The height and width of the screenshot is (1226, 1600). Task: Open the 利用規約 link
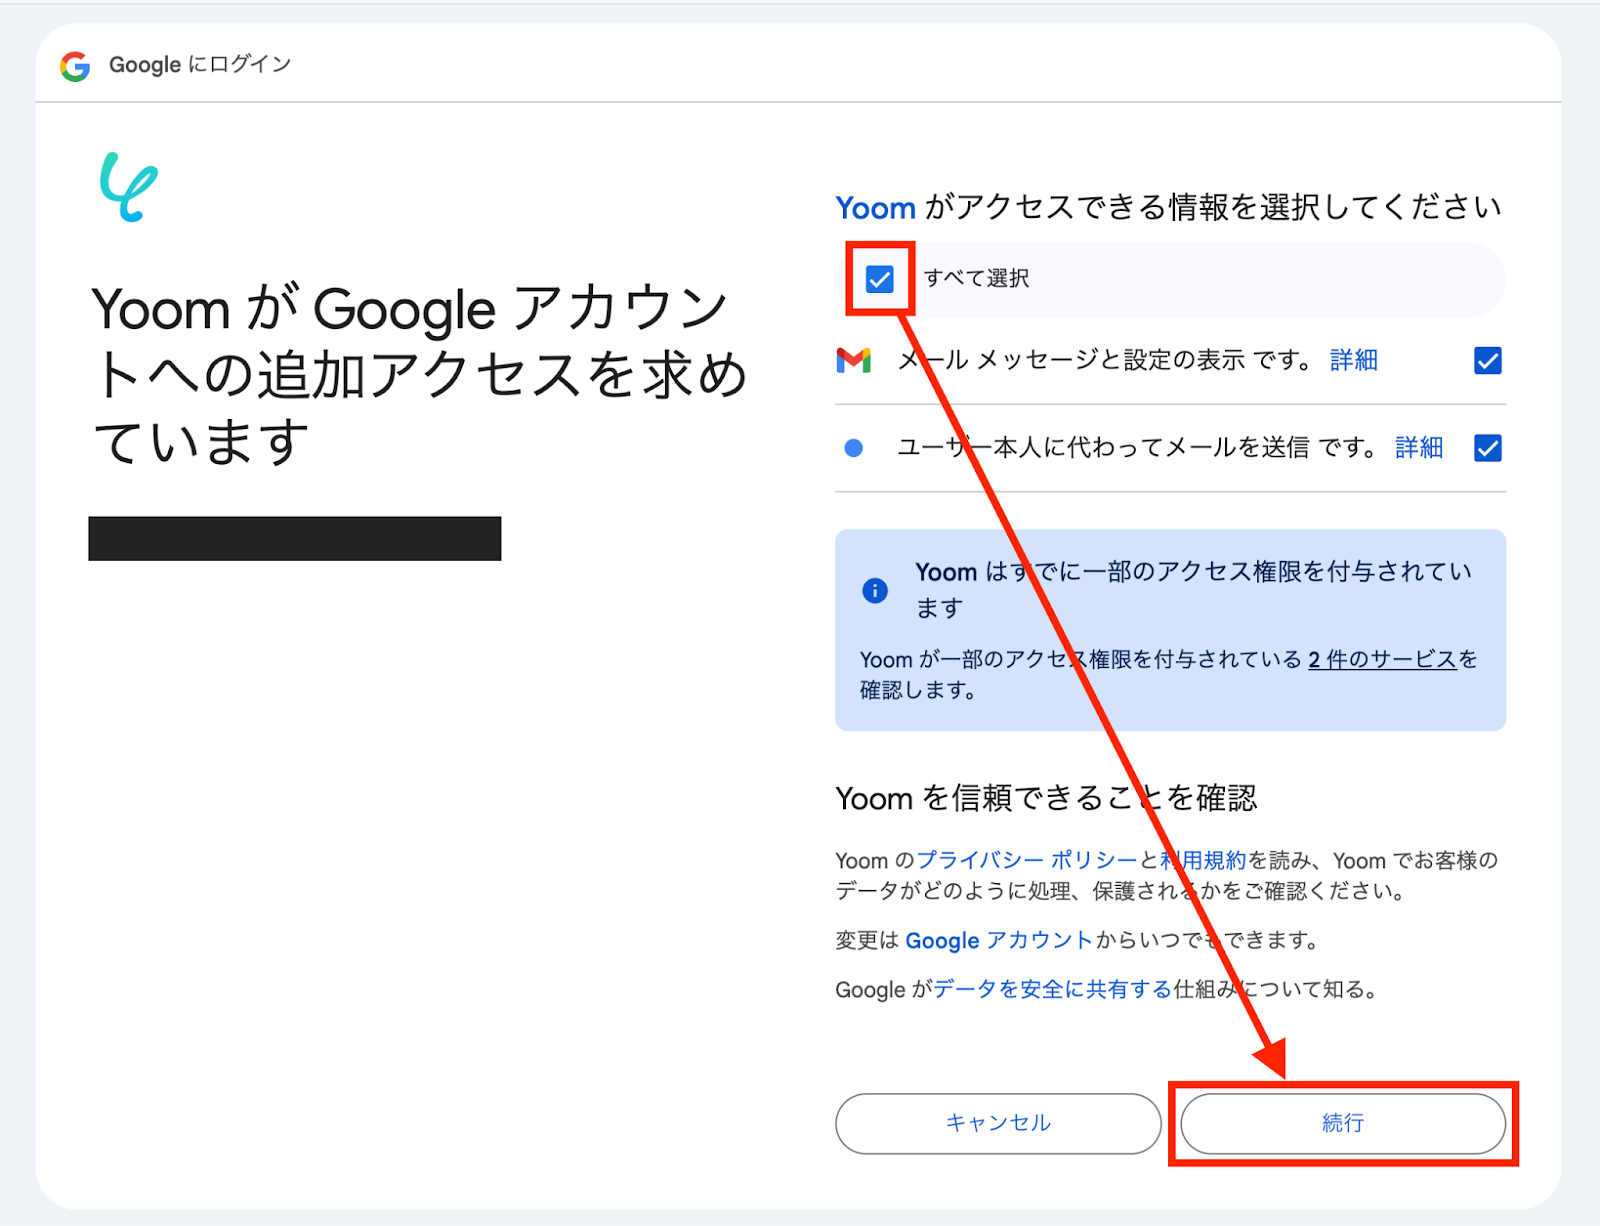point(1203,860)
